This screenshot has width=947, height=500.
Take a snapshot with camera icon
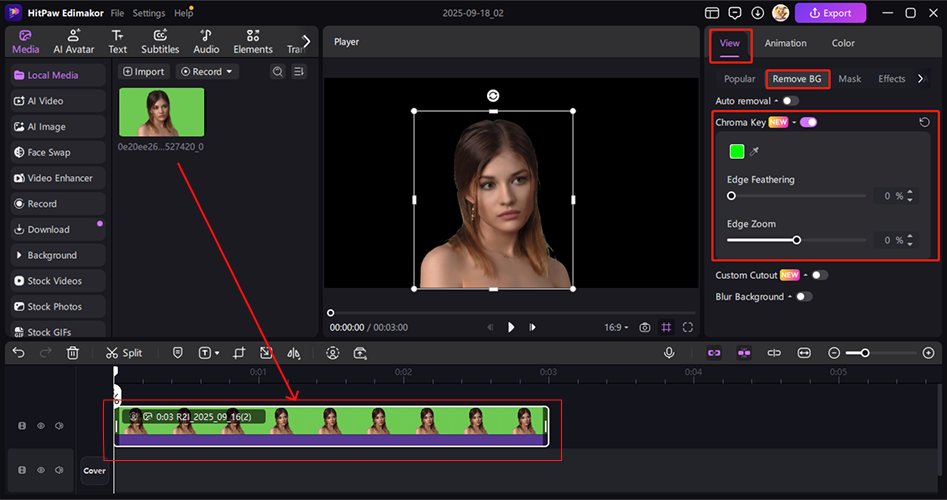(645, 327)
